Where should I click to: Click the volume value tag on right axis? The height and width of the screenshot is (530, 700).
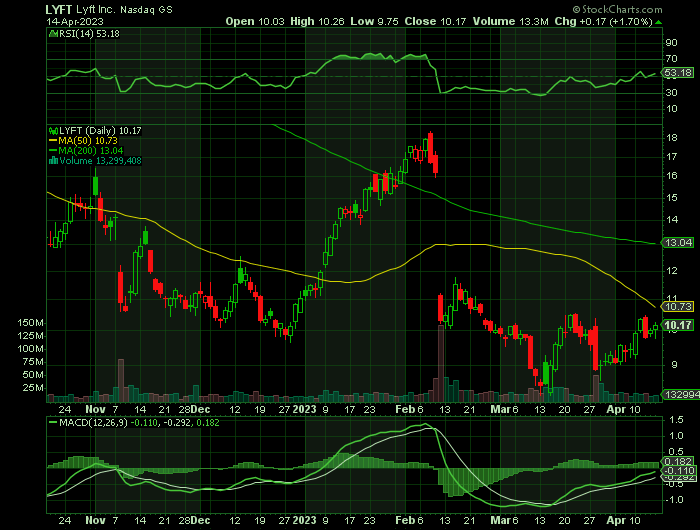pos(681,394)
